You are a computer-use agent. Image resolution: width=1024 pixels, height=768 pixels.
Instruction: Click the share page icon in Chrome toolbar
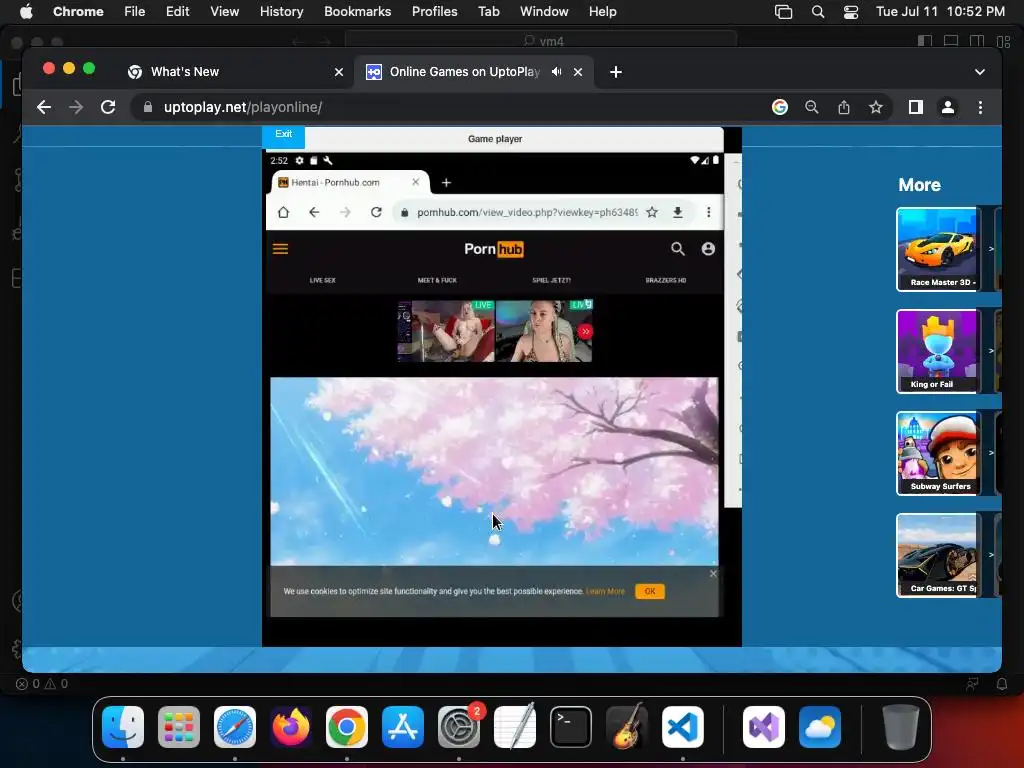click(x=844, y=107)
